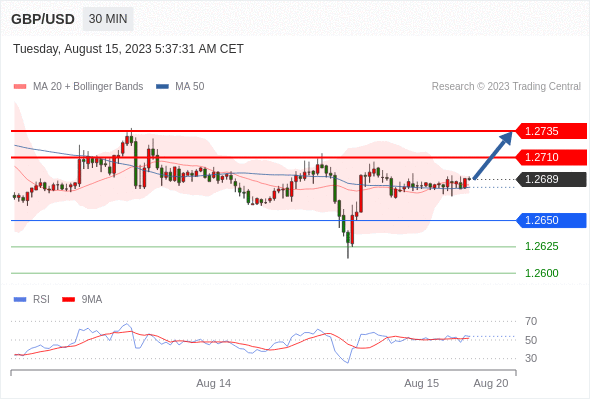Select the 1.2710 resistance price tag
The image size is (590, 400).
[551, 157]
